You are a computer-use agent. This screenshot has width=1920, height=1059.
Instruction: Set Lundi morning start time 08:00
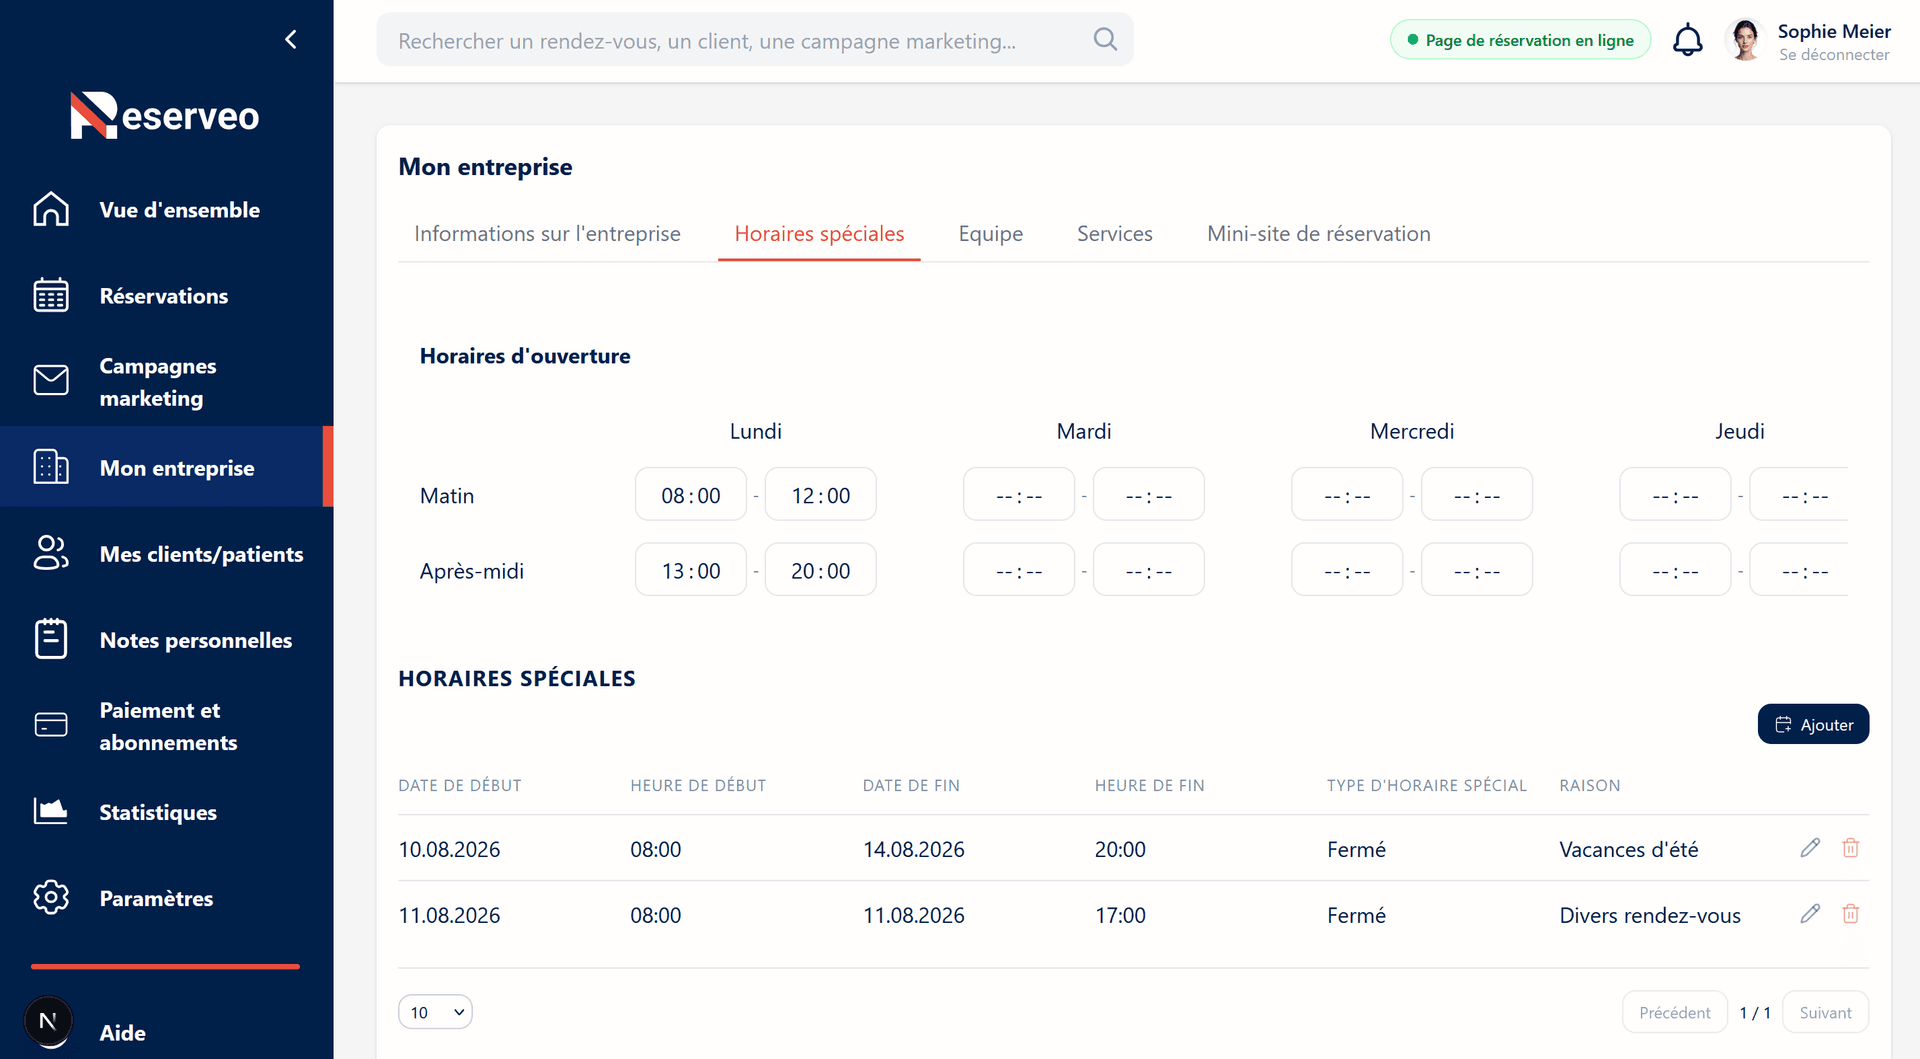(691, 495)
